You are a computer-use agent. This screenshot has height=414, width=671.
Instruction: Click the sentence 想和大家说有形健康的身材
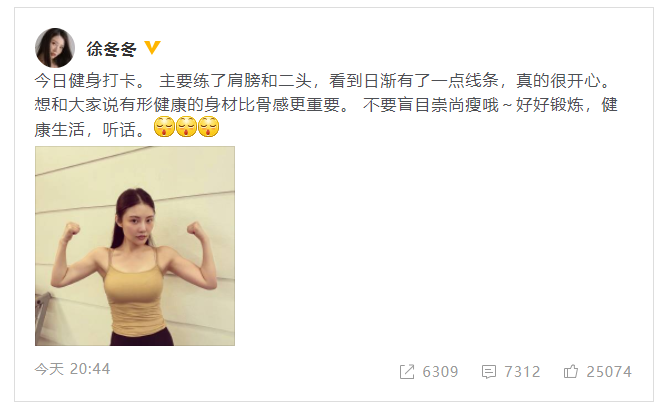[136, 105]
